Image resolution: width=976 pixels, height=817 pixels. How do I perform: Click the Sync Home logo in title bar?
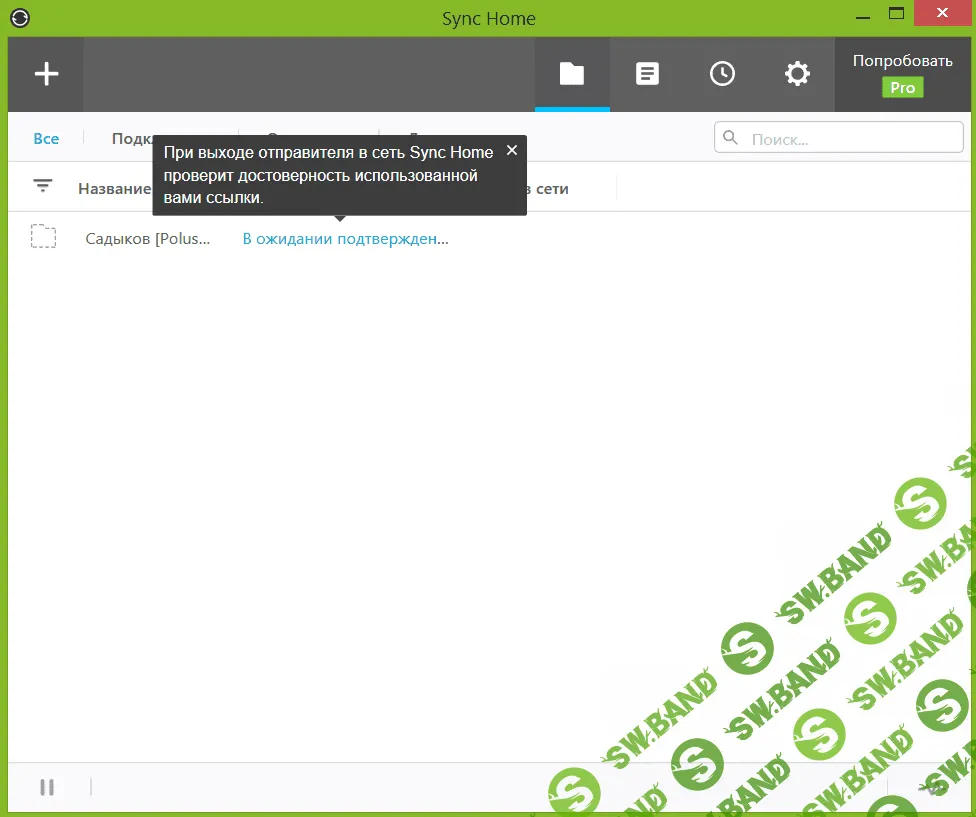pos(20,18)
